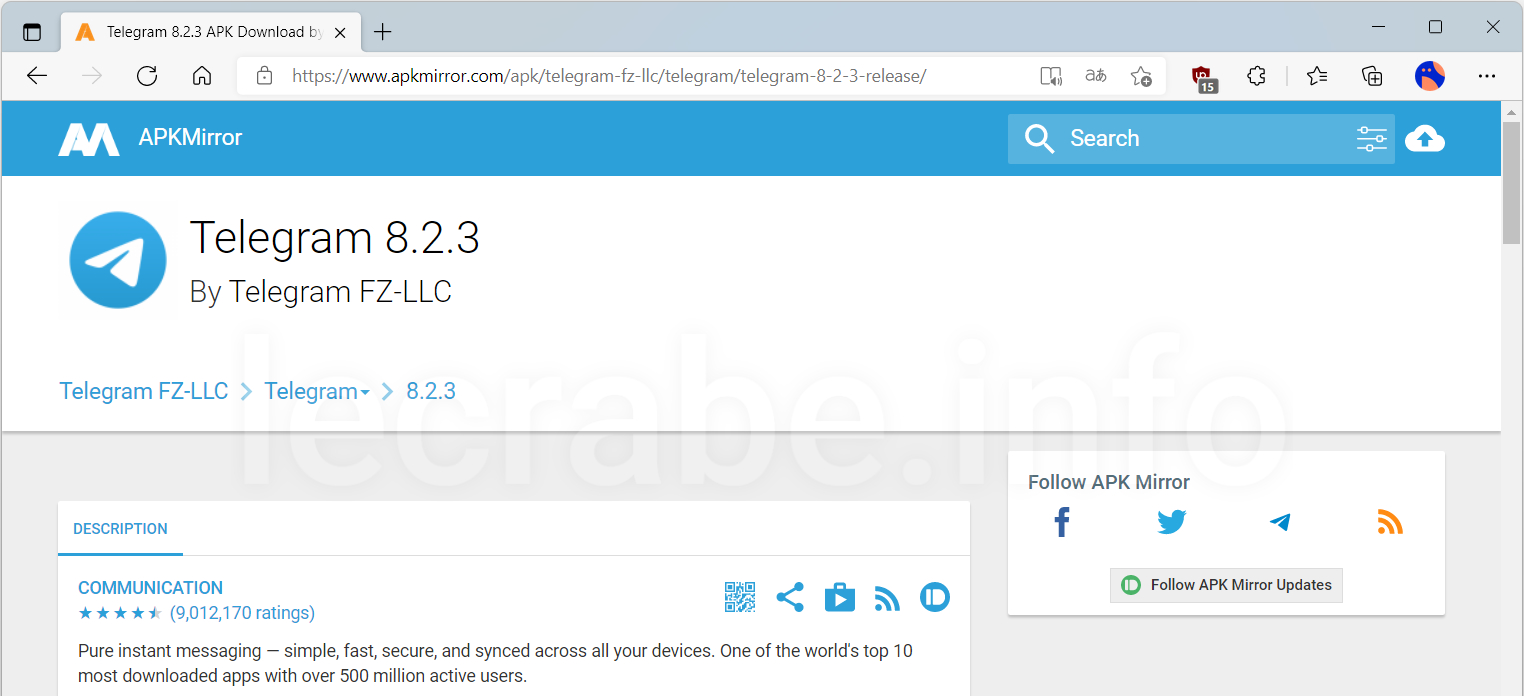Image resolution: width=1524 pixels, height=696 pixels.
Task: Switch to the DESCRIPTION tab
Action: coord(120,529)
